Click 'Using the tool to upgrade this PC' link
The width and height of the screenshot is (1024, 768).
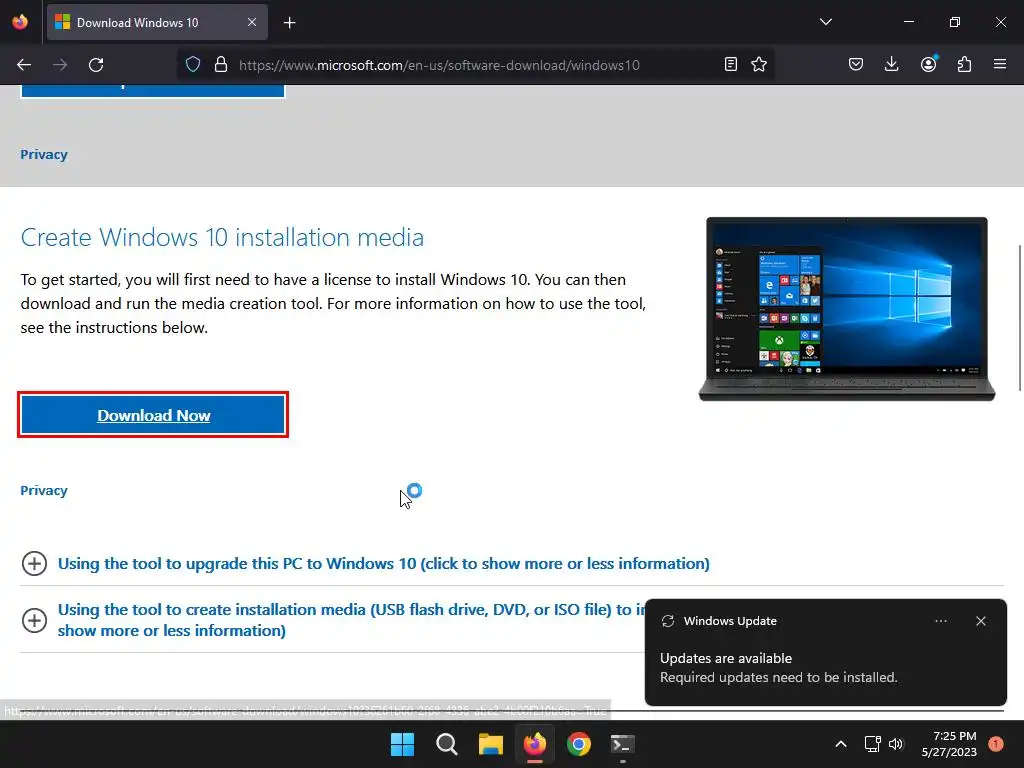(x=383, y=563)
